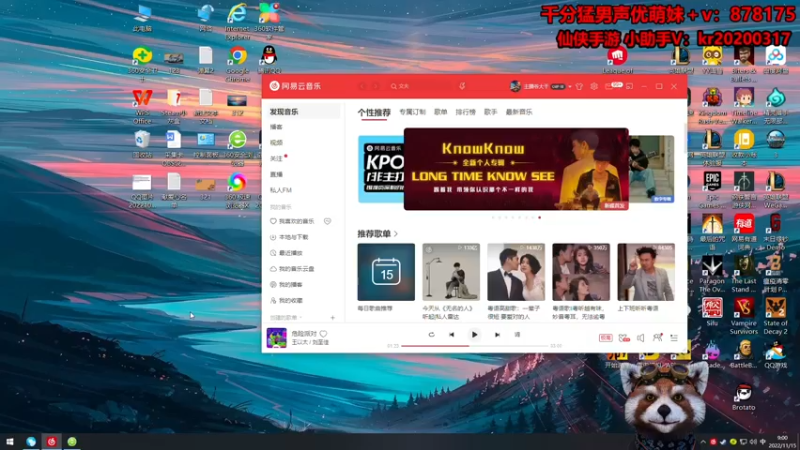Like the playing song 危险派对 with heart
Screen dimensions: 800x450
(x=323, y=334)
